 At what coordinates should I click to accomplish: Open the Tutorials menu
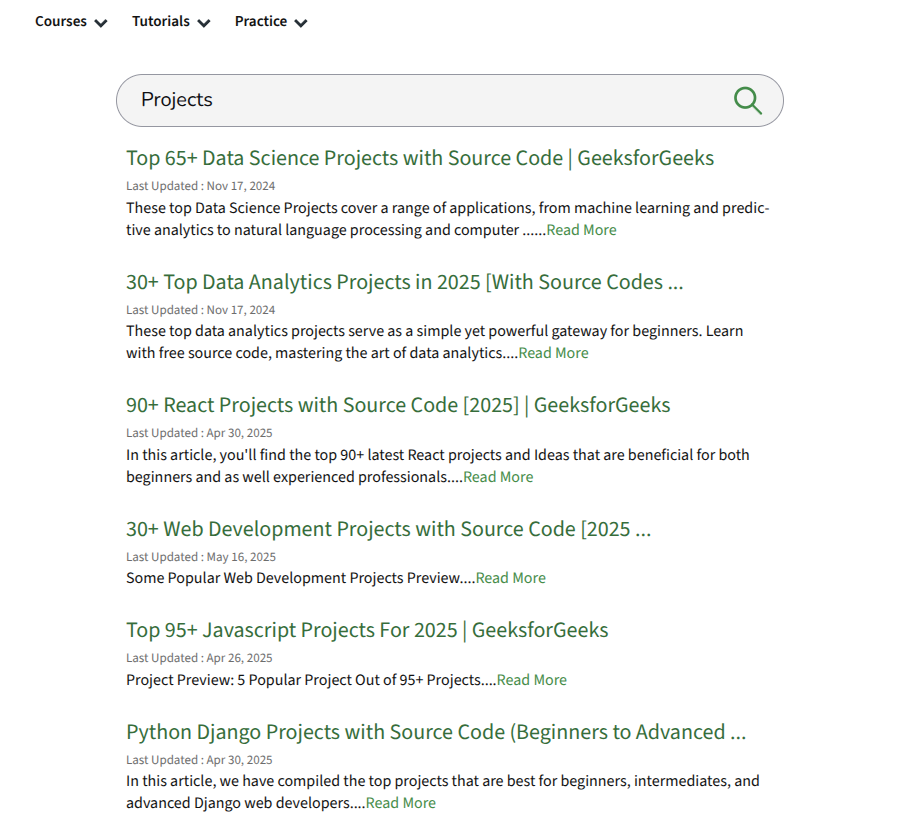tap(161, 21)
